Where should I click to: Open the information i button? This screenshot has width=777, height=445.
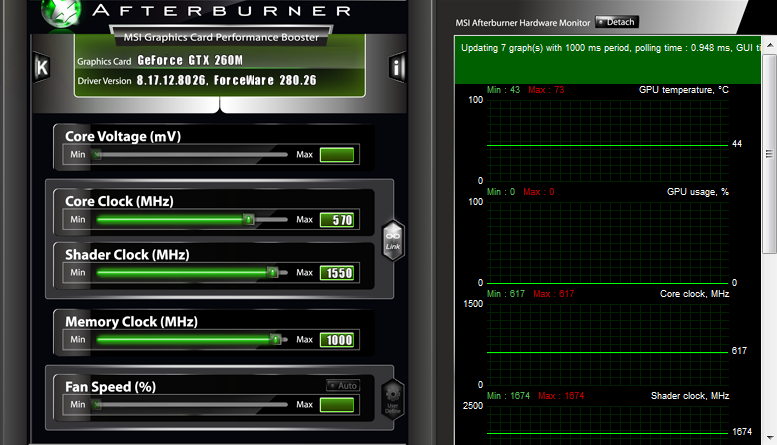(397, 67)
